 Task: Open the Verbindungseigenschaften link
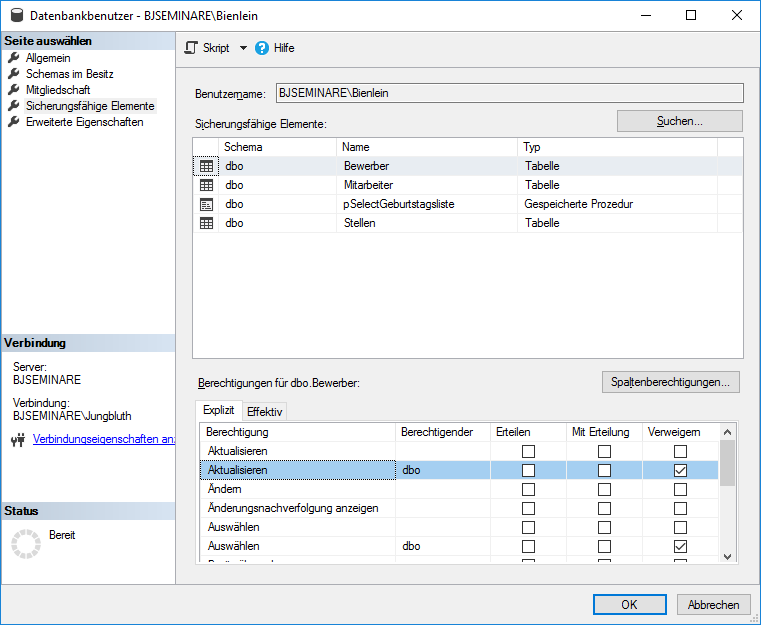104,439
